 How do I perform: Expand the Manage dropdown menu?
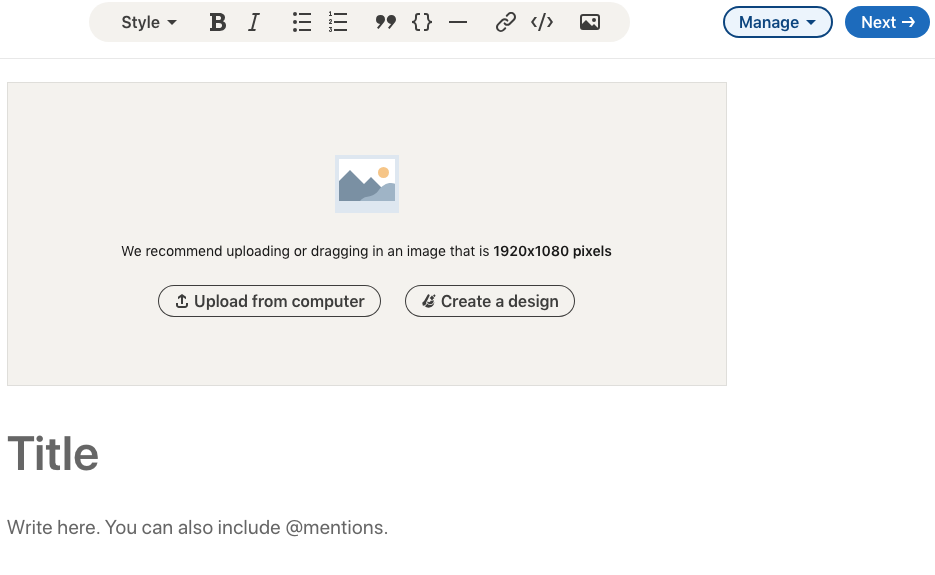pyautogui.click(x=778, y=22)
